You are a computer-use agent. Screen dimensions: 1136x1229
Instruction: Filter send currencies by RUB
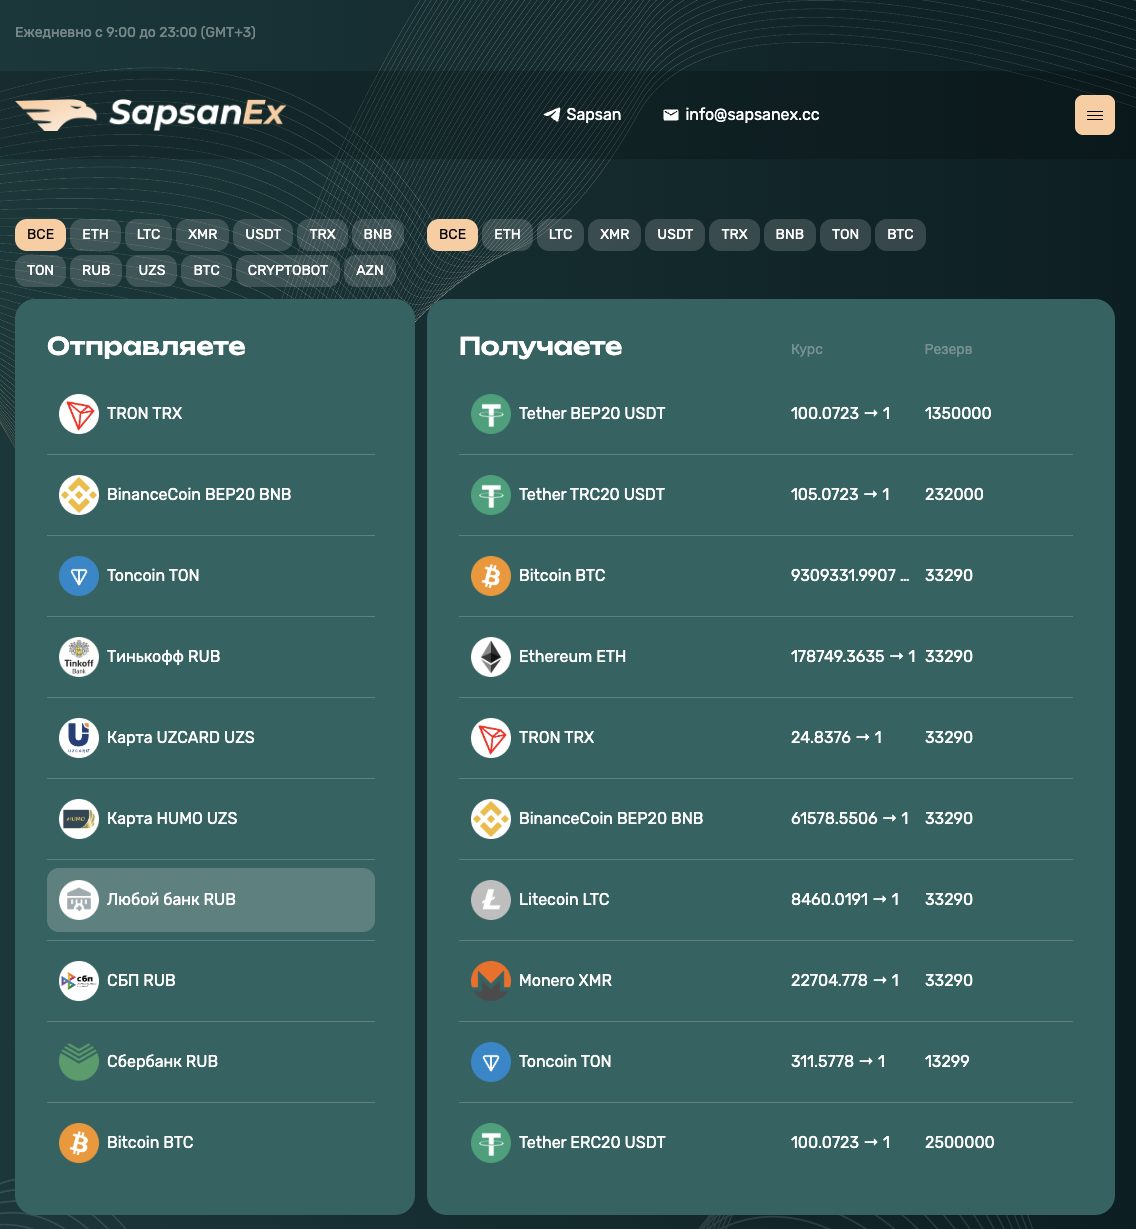coord(96,270)
